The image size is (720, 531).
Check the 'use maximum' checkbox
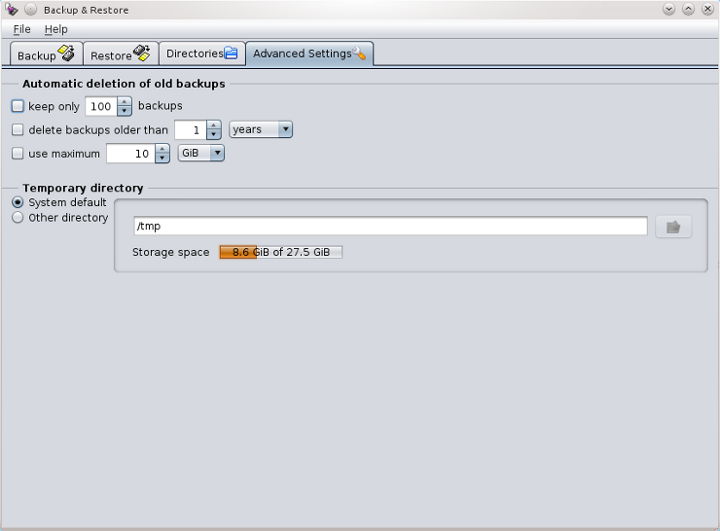[17, 154]
